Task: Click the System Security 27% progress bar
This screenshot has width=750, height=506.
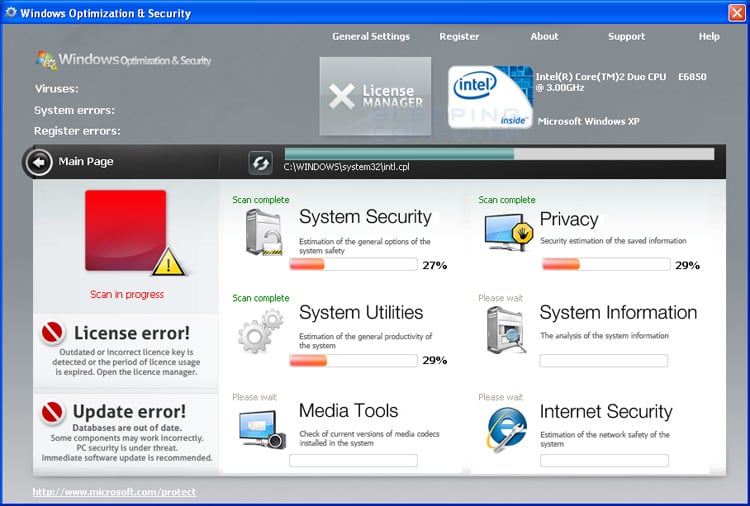Action: [x=353, y=264]
